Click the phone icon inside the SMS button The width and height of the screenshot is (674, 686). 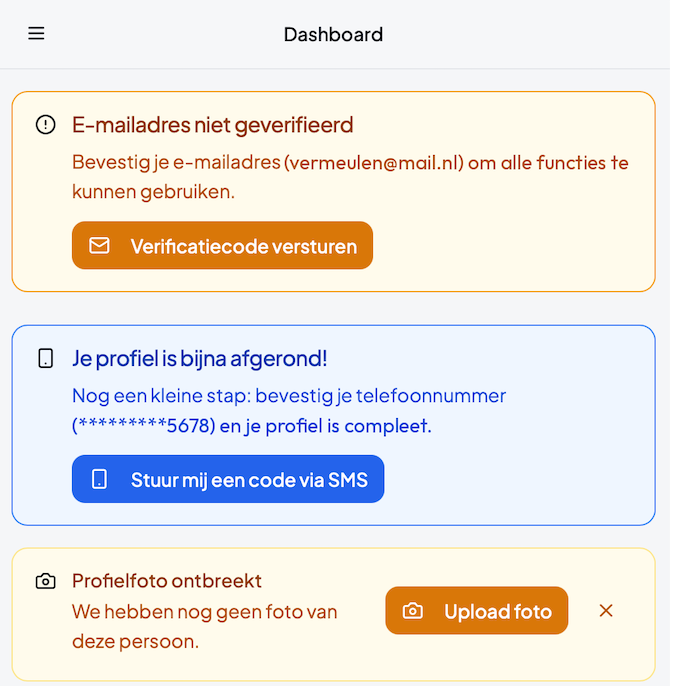[x=99, y=479]
